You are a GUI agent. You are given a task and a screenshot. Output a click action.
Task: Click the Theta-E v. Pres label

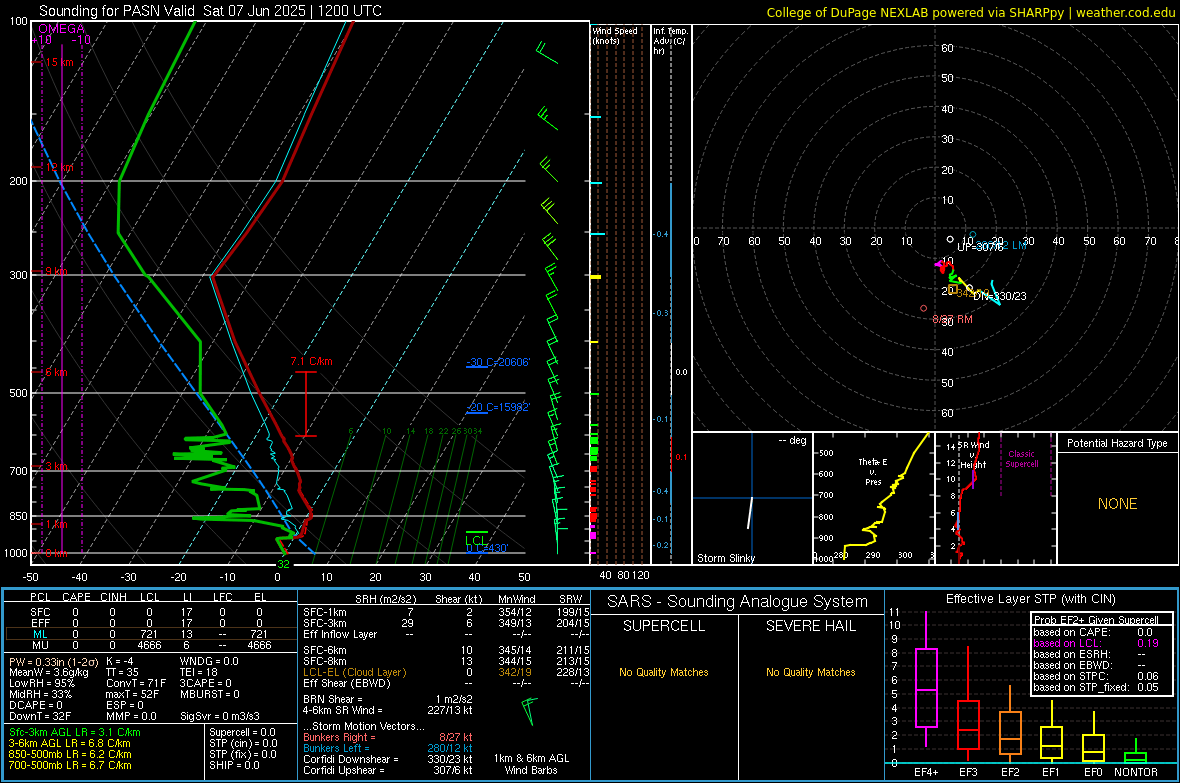point(872,471)
